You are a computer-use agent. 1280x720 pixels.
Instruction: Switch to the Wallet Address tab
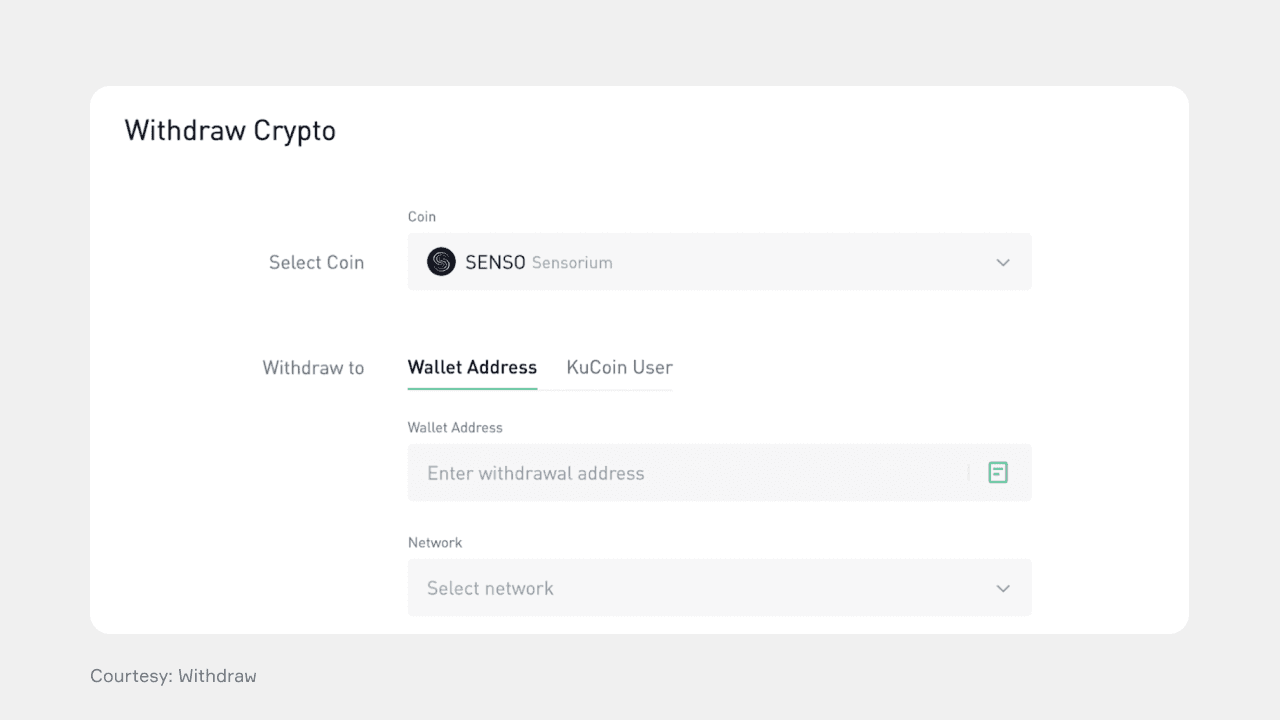472,367
